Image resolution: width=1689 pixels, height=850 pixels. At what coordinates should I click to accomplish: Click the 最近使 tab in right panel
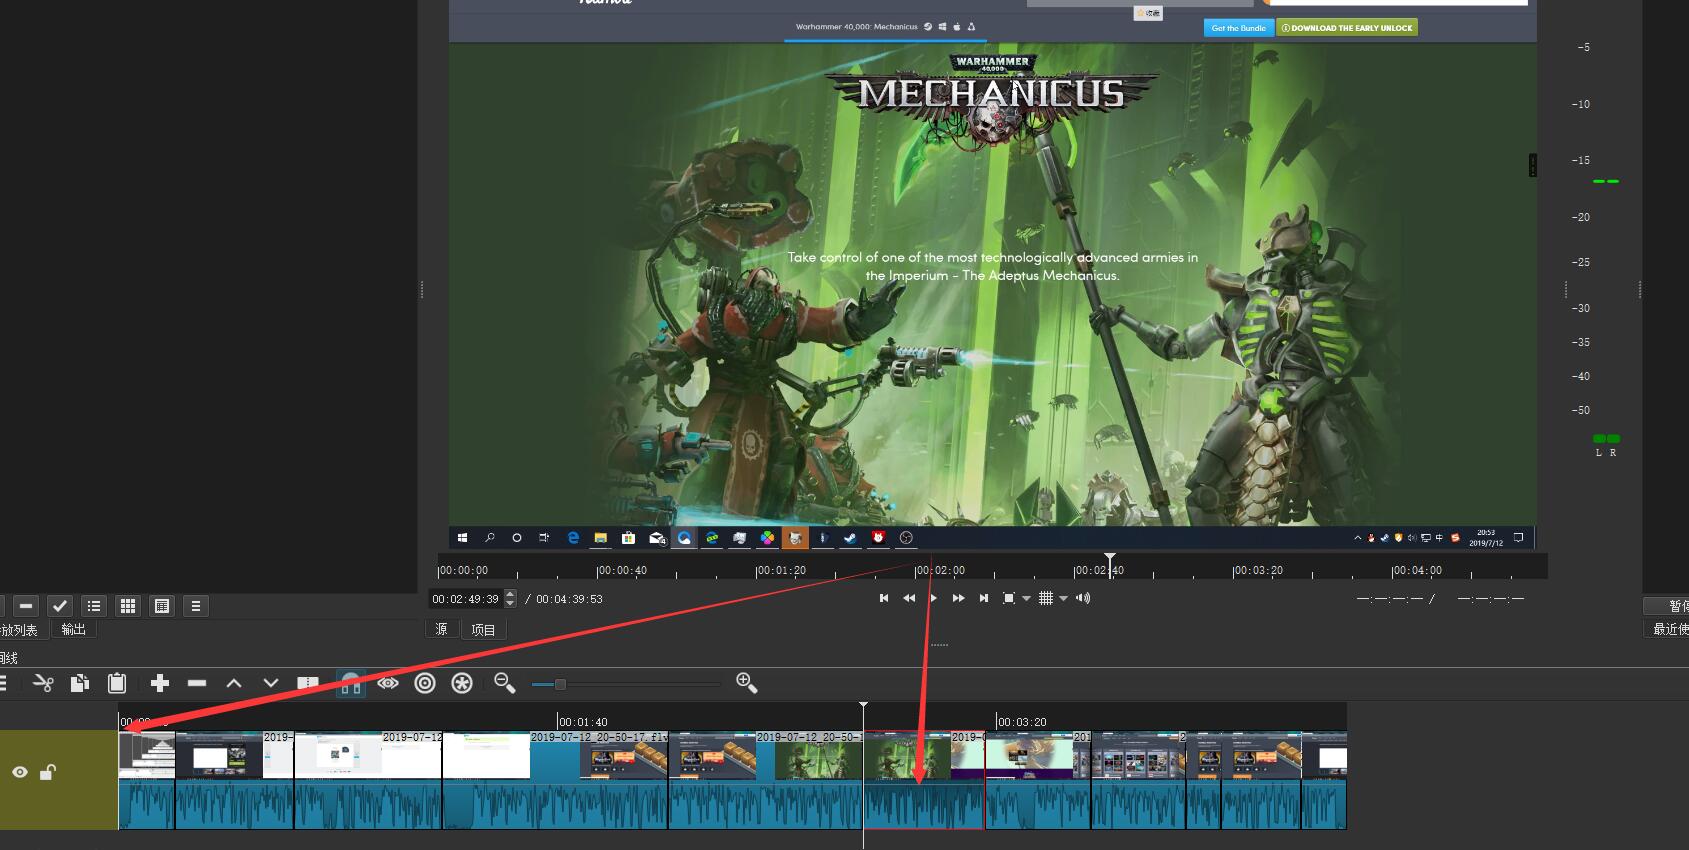1667,629
